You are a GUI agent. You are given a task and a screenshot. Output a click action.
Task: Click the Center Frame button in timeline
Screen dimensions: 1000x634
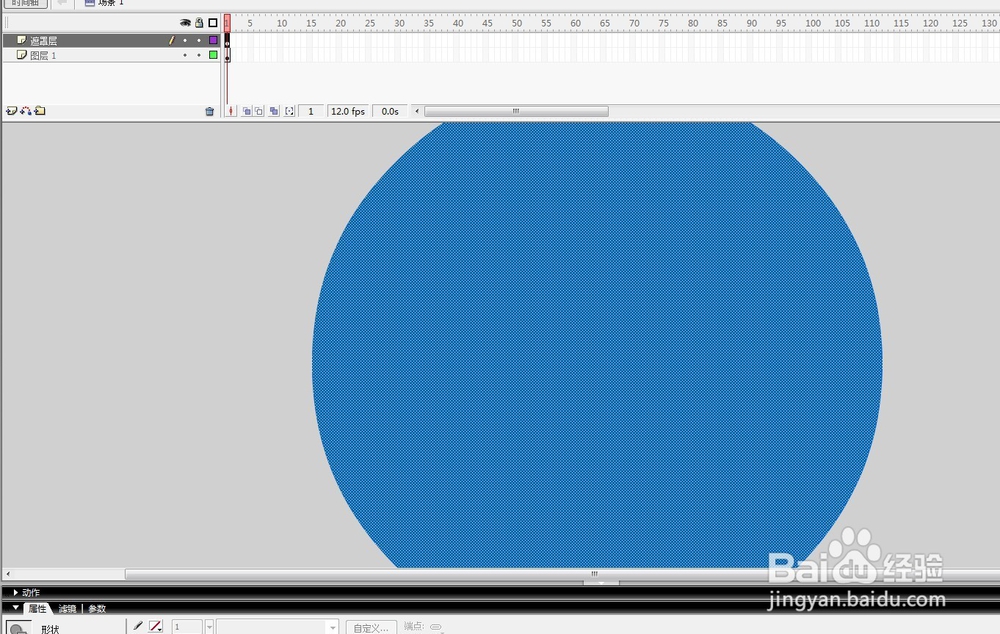[231, 111]
